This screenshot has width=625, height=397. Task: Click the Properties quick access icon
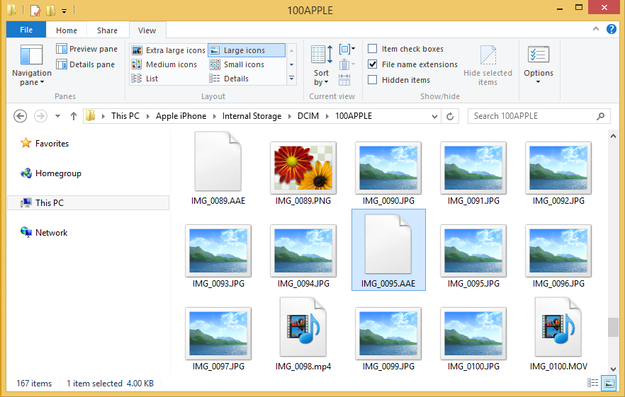(35, 10)
